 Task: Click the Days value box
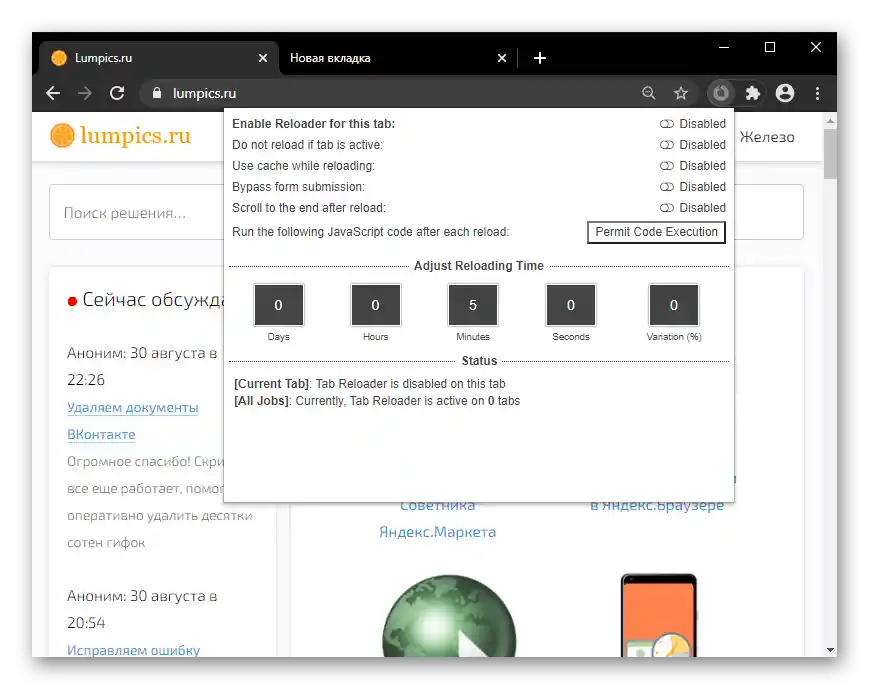click(279, 305)
